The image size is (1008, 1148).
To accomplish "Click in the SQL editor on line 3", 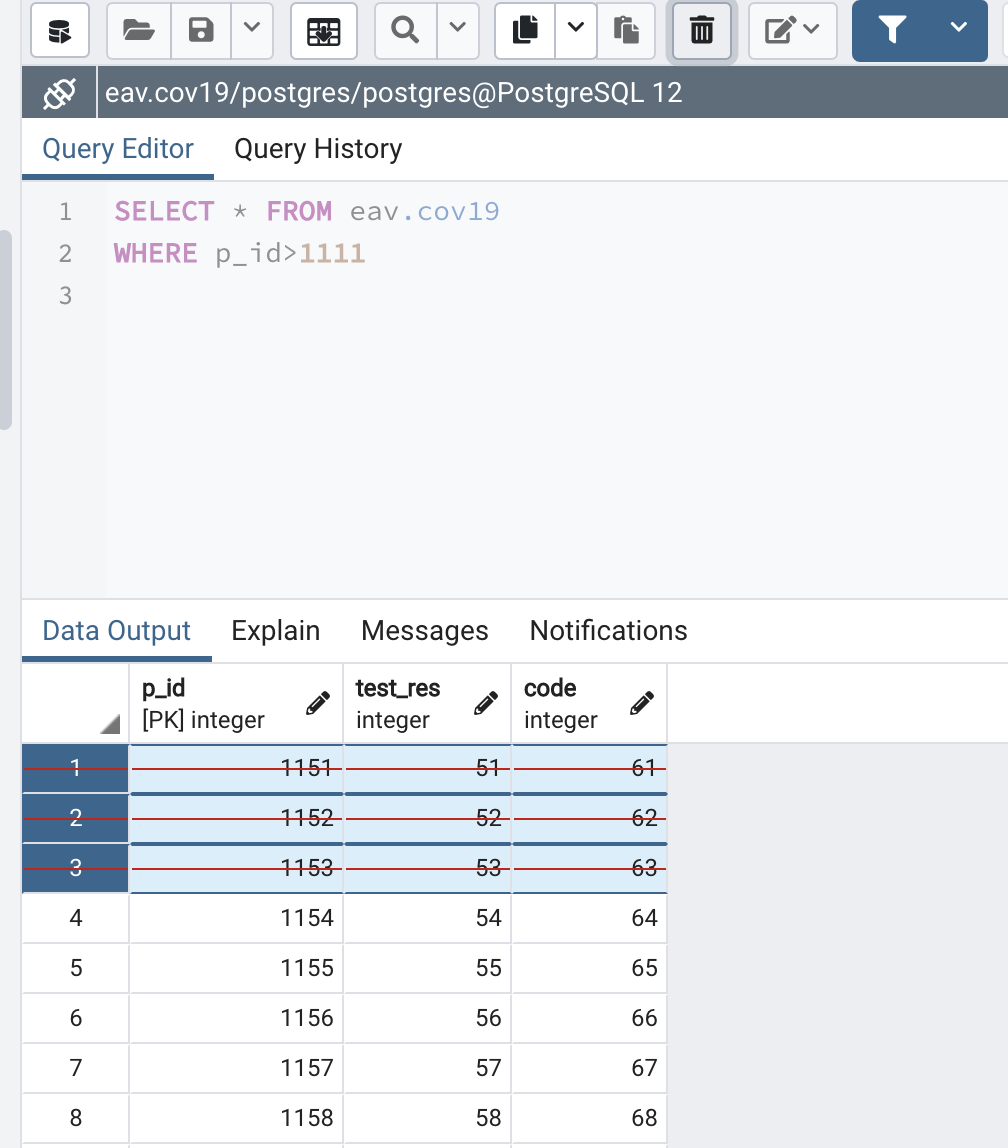I will 400,296.
